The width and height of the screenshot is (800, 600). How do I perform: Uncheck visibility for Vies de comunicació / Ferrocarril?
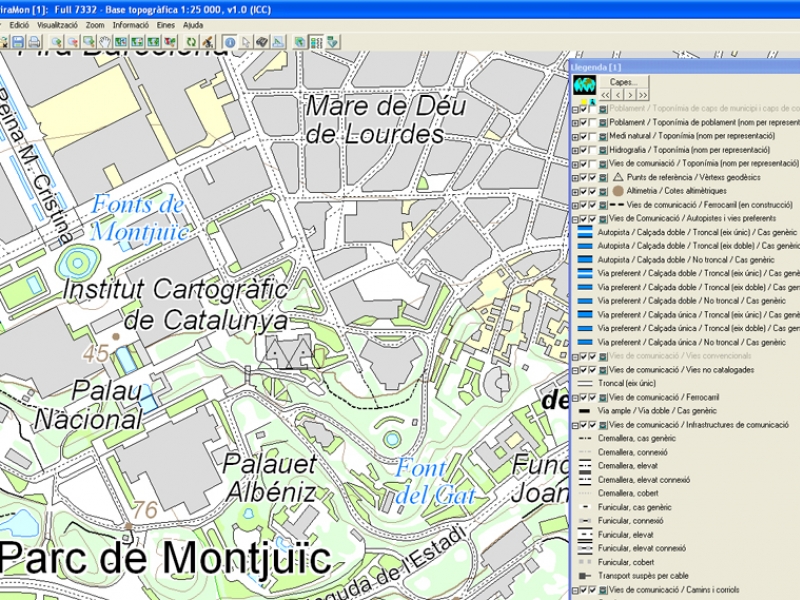[583, 397]
